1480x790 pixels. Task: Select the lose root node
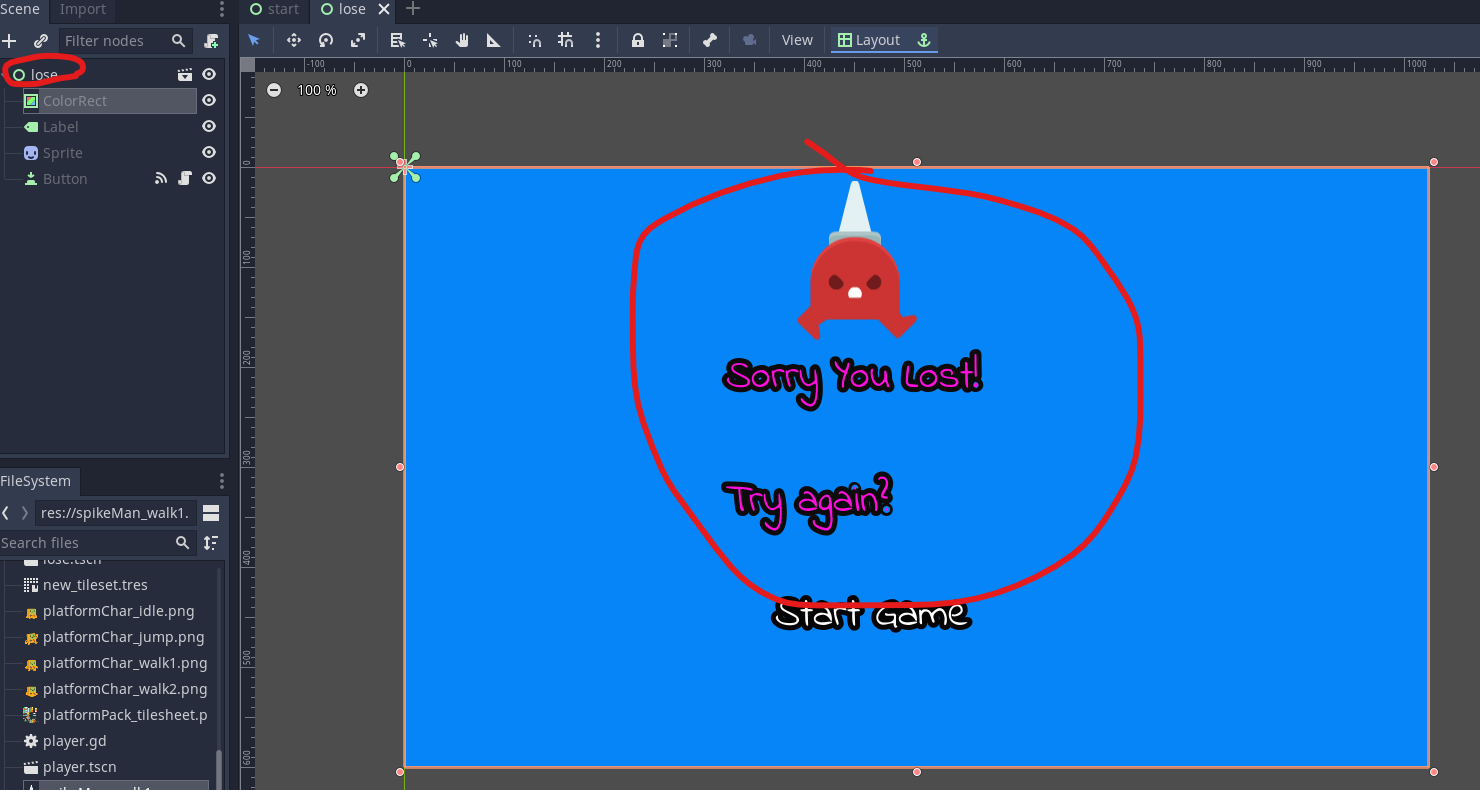click(44, 75)
